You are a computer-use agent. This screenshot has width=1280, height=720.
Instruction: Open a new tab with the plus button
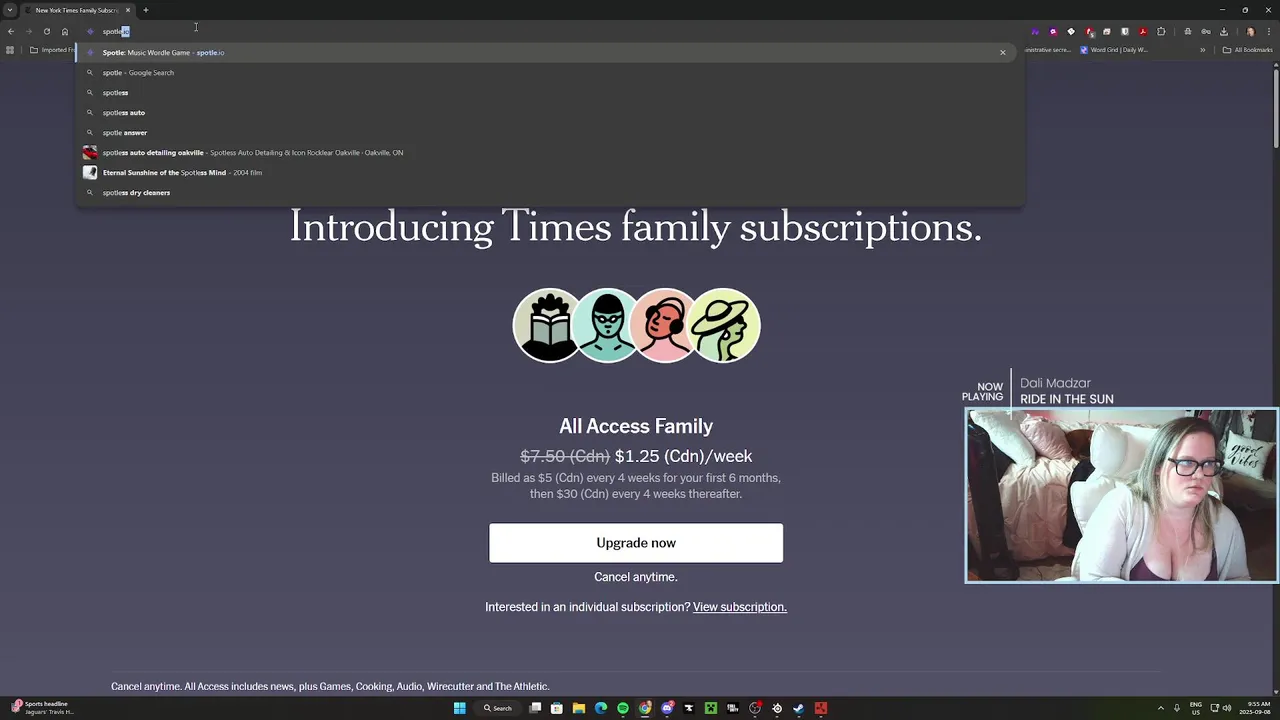[145, 10]
